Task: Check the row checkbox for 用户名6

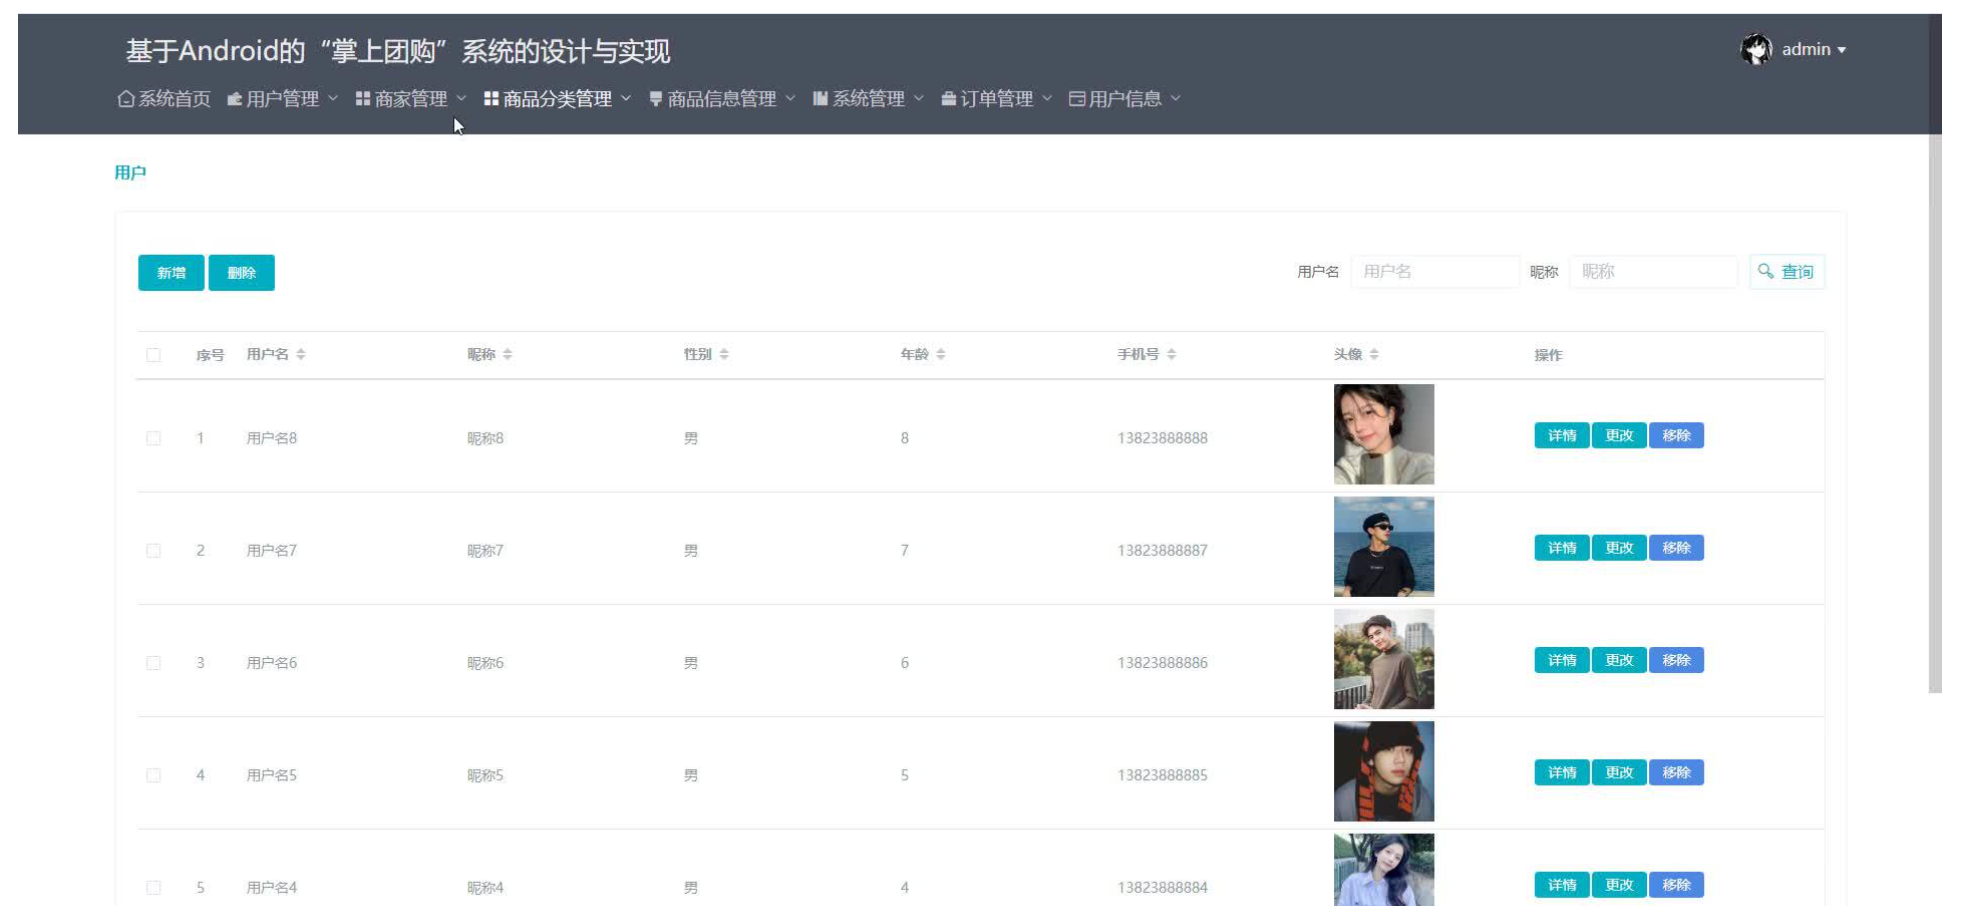Action: [x=153, y=663]
